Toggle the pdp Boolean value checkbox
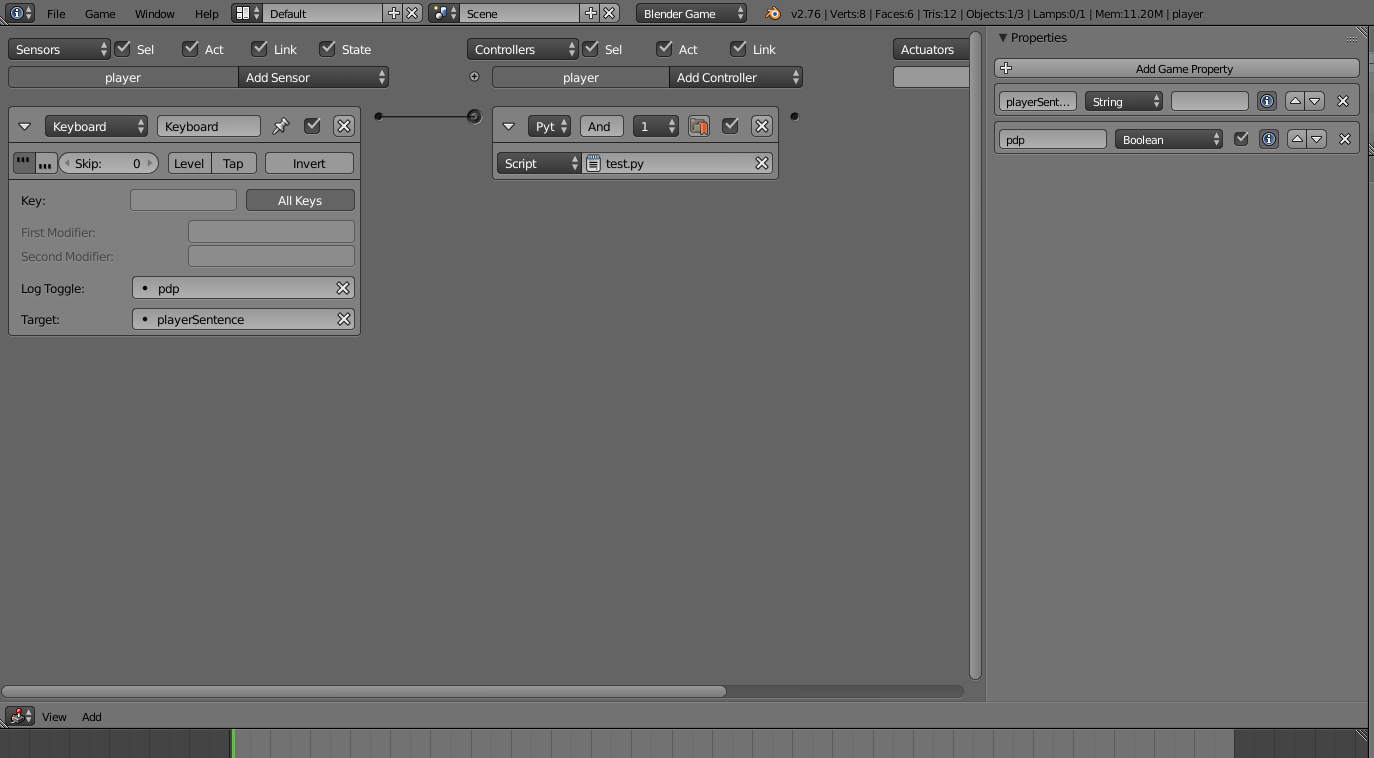Image resolution: width=1374 pixels, height=758 pixels. (x=1241, y=139)
